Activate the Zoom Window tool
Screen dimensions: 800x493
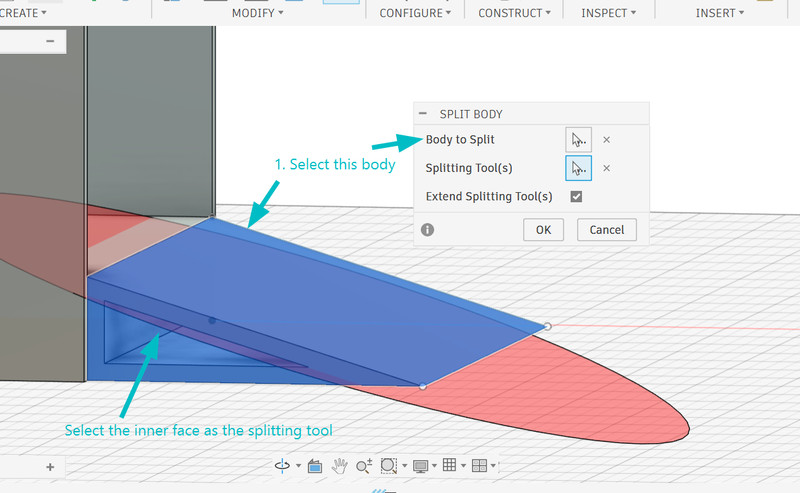[388, 465]
